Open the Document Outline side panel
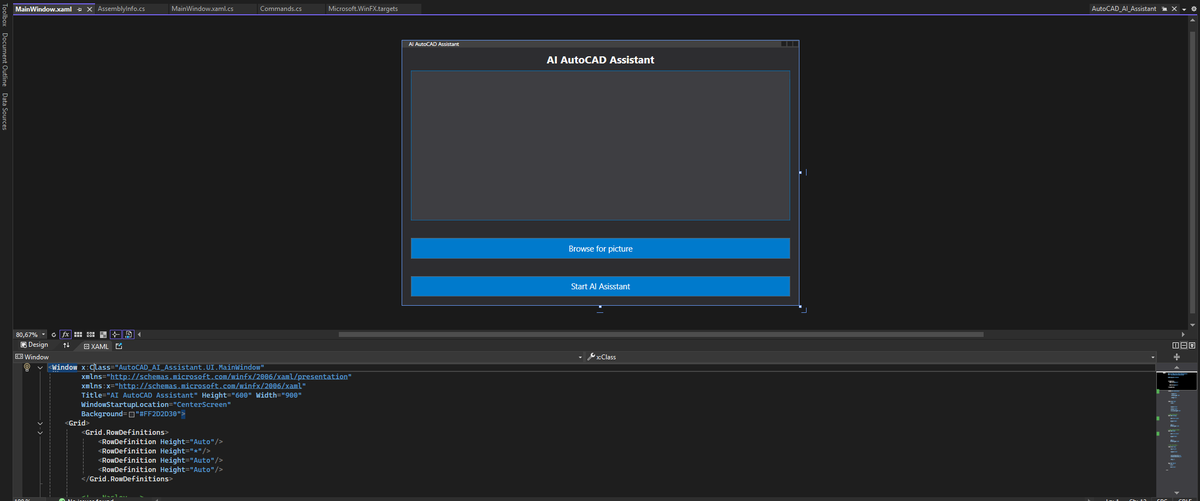 (x=4, y=60)
